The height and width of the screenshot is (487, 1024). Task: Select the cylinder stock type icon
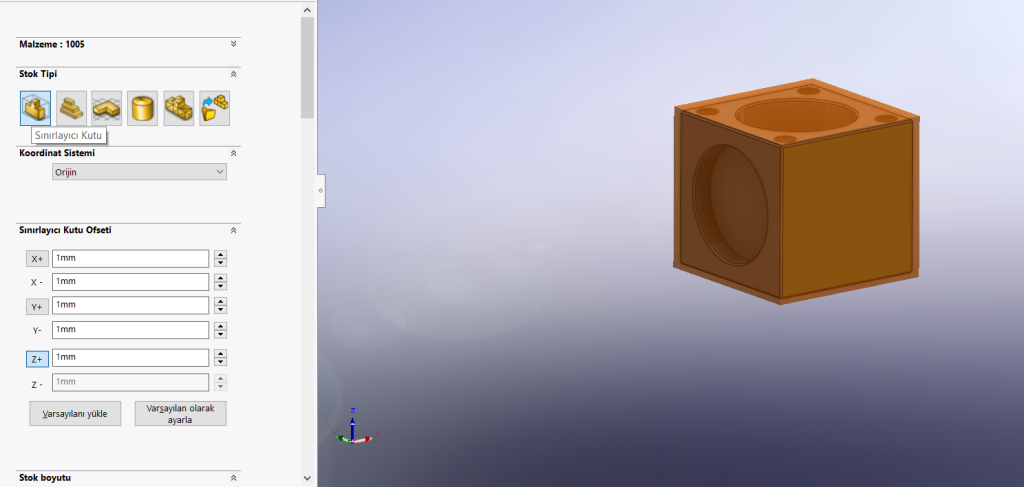pyautogui.click(x=143, y=108)
